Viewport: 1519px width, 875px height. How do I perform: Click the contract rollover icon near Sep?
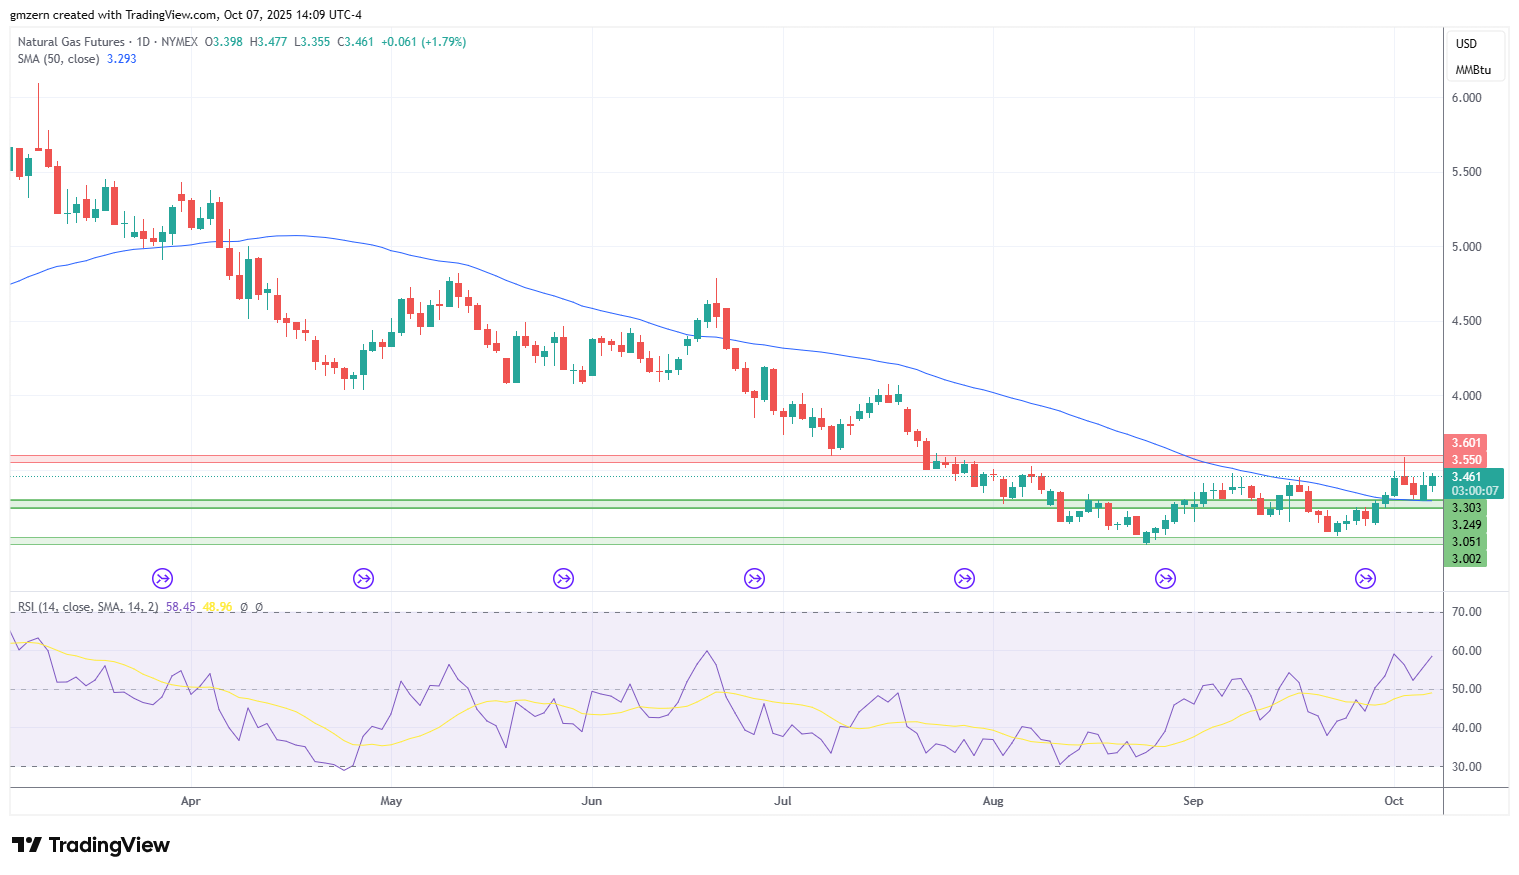pyautogui.click(x=1165, y=578)
